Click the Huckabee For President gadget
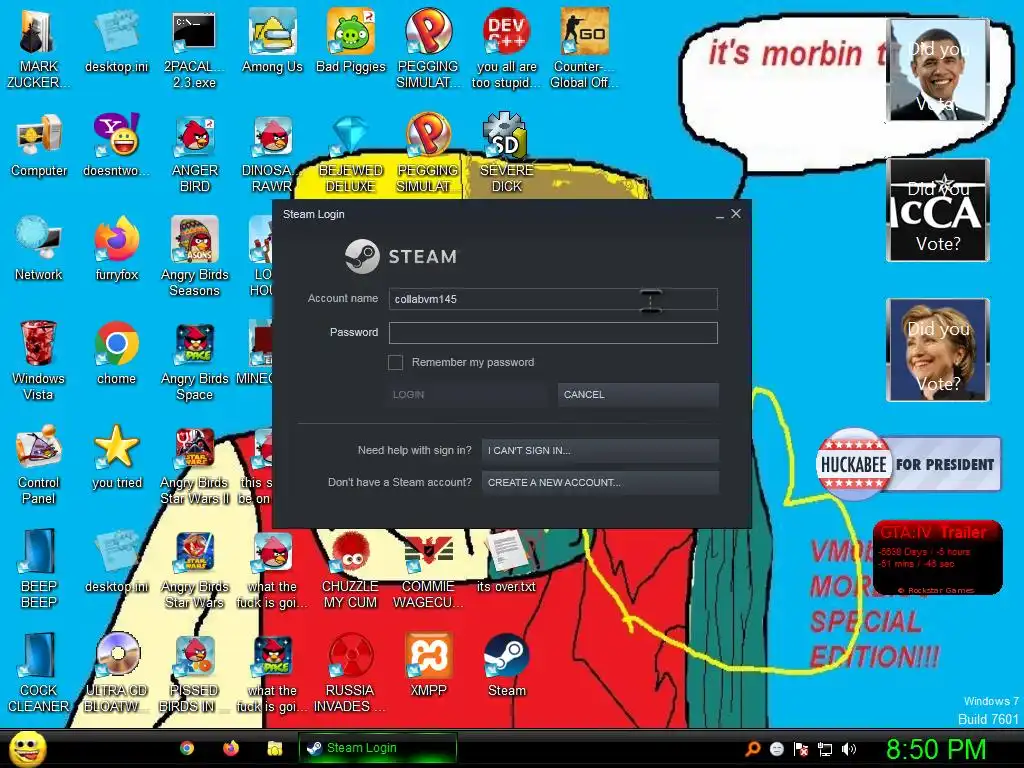This screenshot has width=1024, height=768. [908, 464]
